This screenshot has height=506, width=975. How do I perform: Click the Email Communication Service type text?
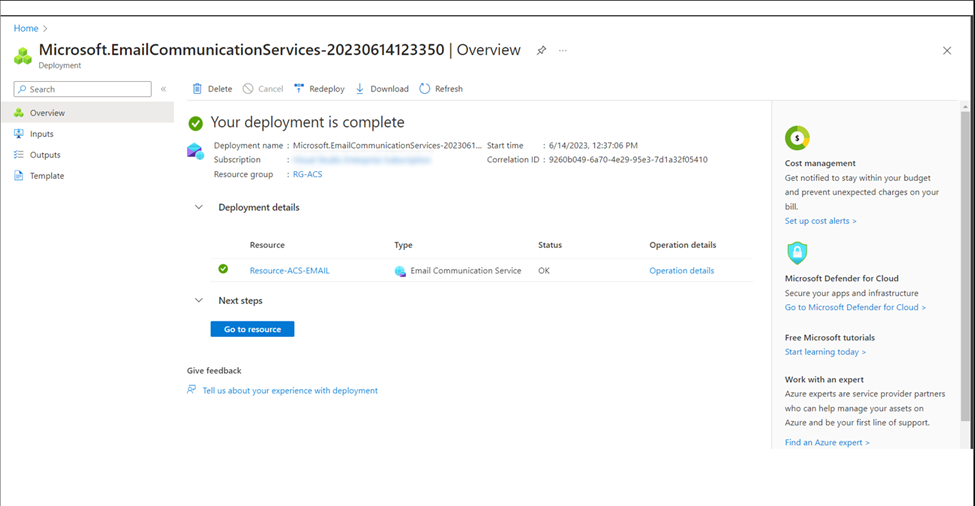[466, 270]
